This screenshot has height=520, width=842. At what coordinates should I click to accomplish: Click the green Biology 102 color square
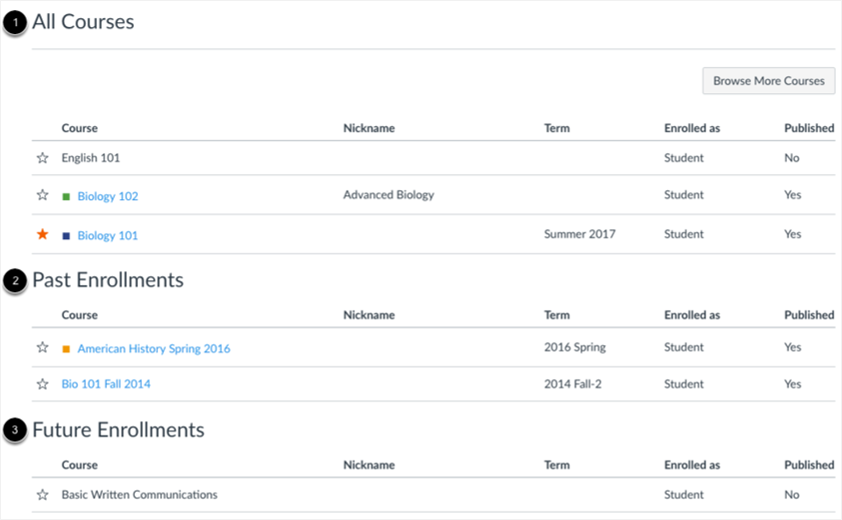pos(66,197)
